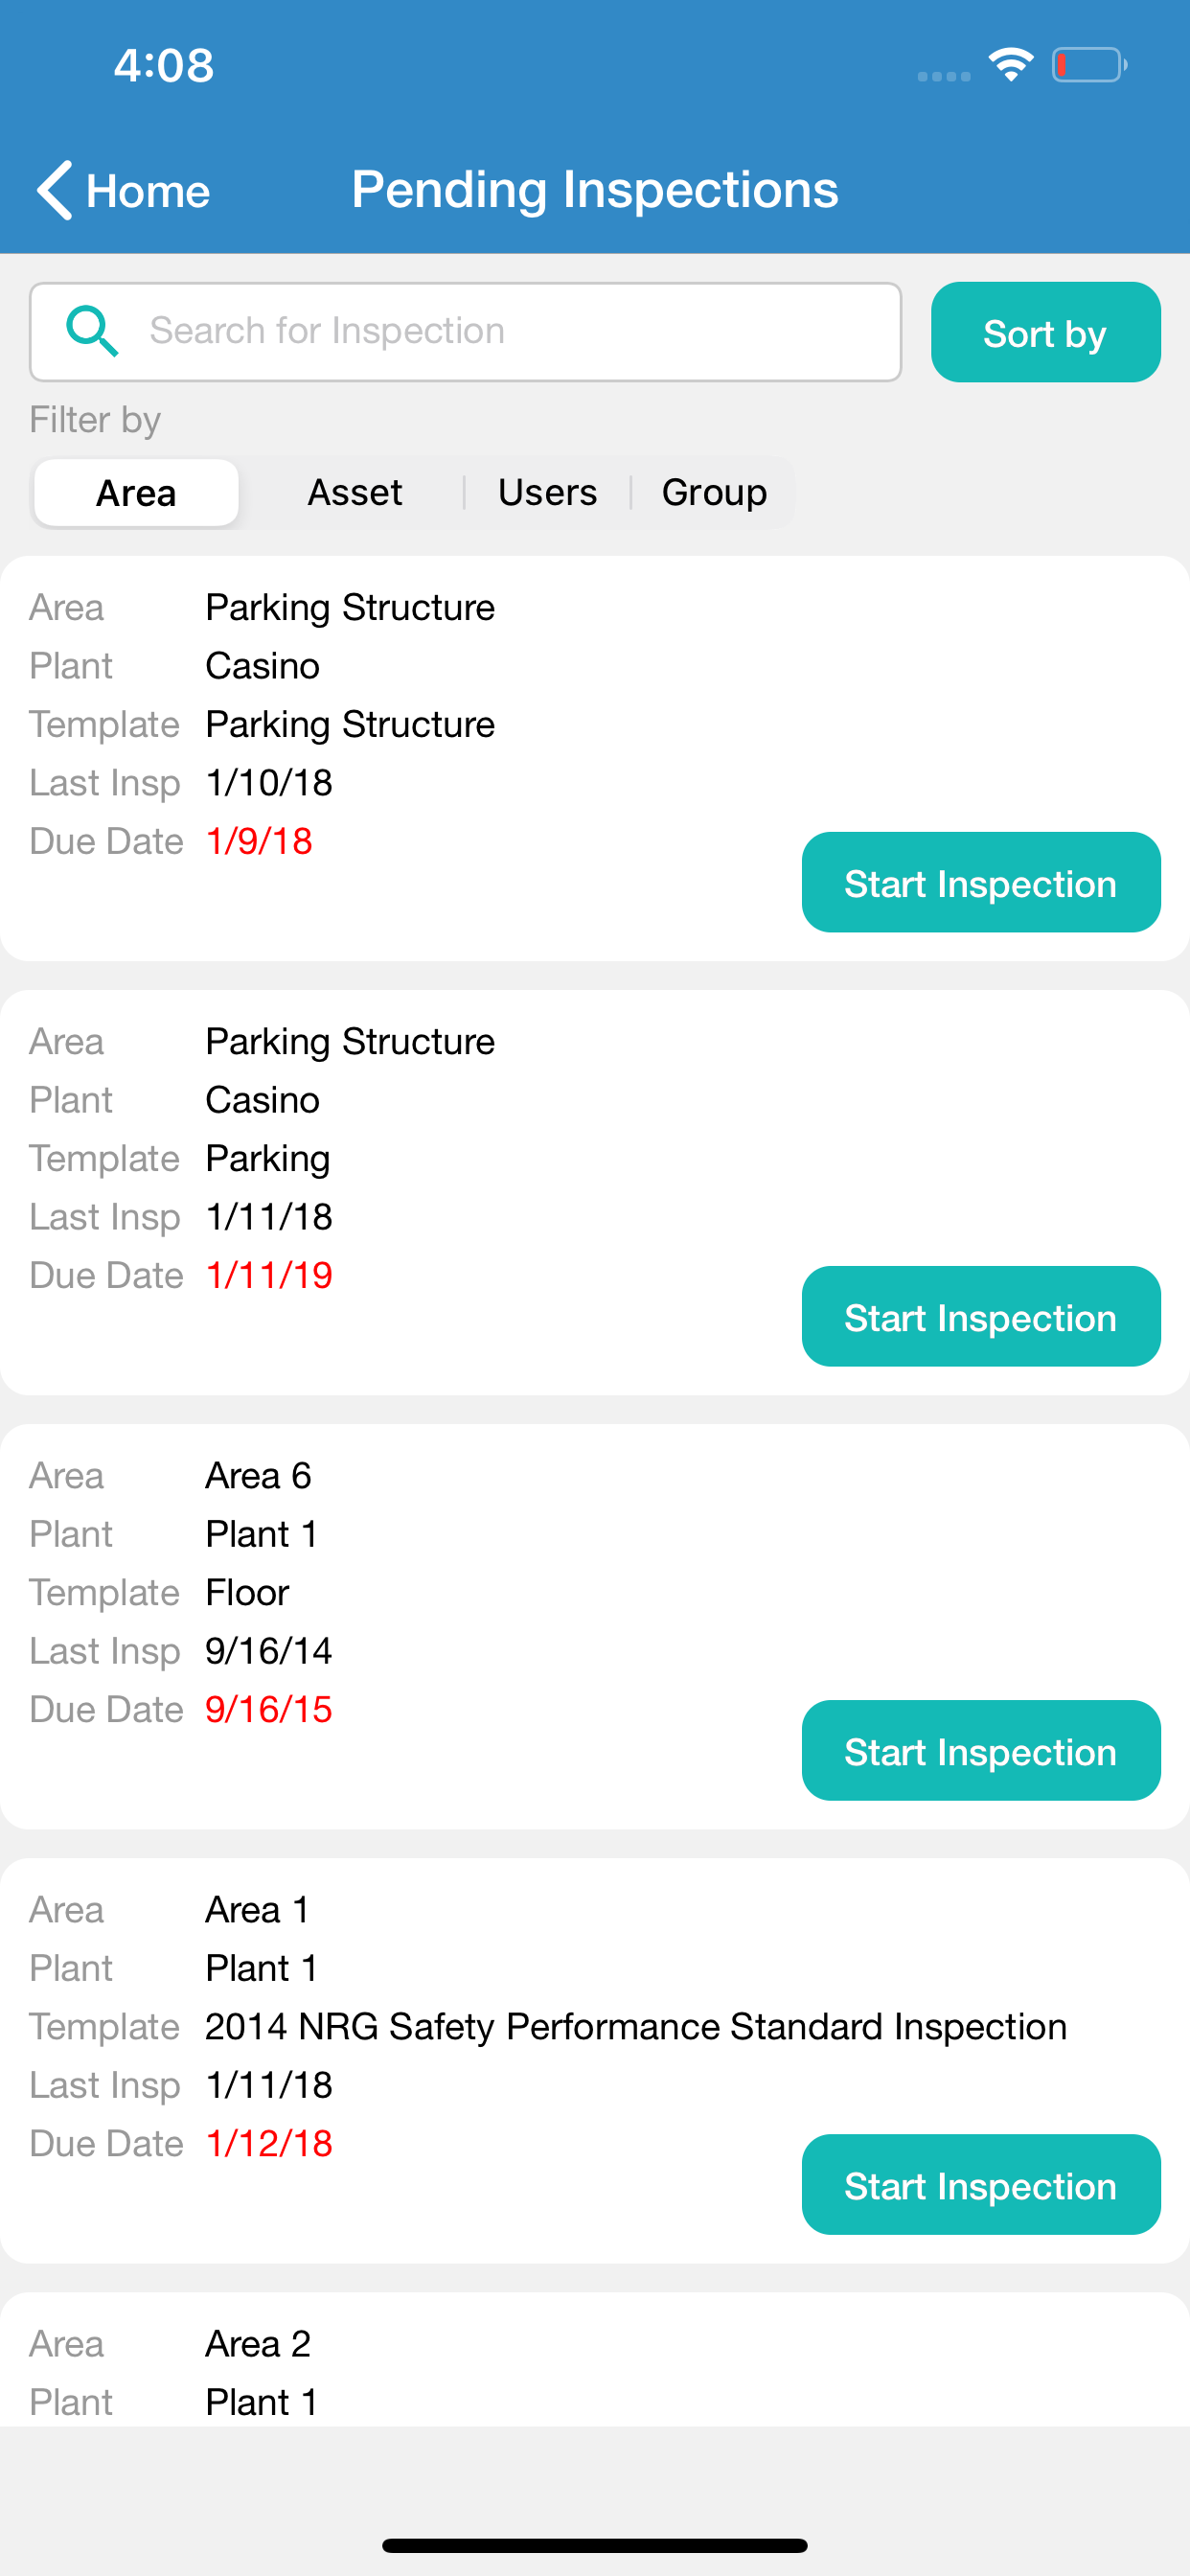This screenshot has width=1190, height=2576.
Task: Select the Area filter segment
Action: (136, 492)
